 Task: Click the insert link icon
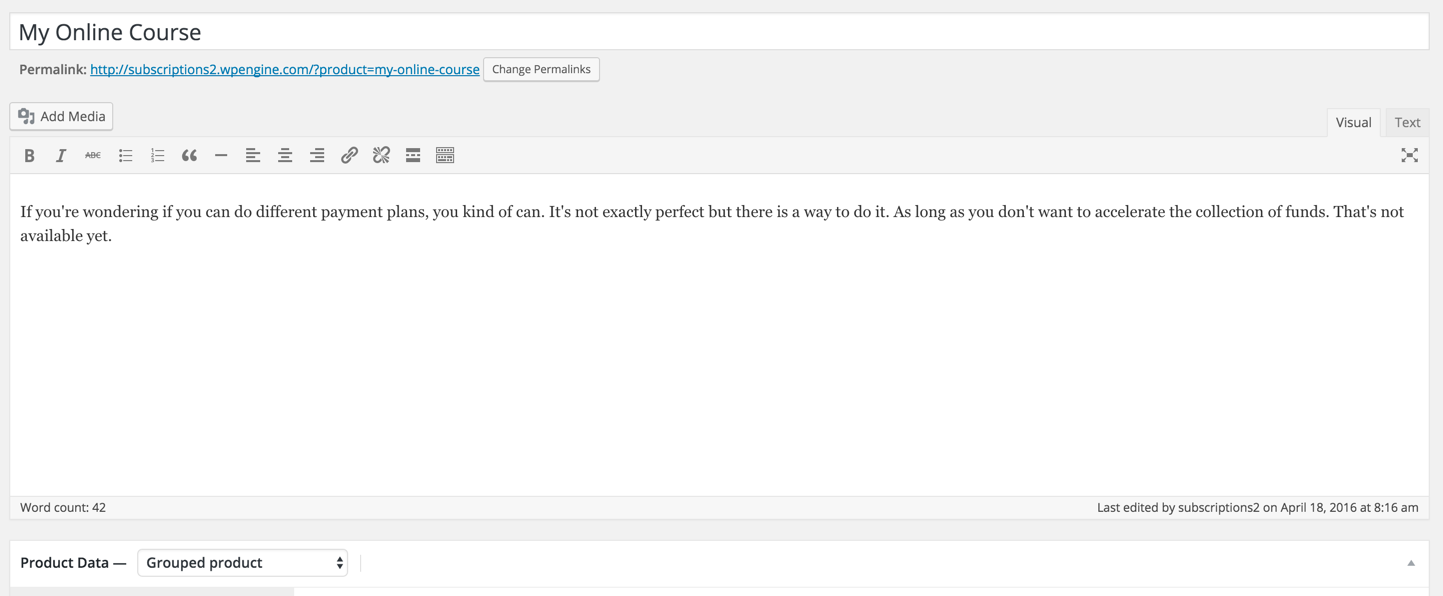(x=349, y=156)
